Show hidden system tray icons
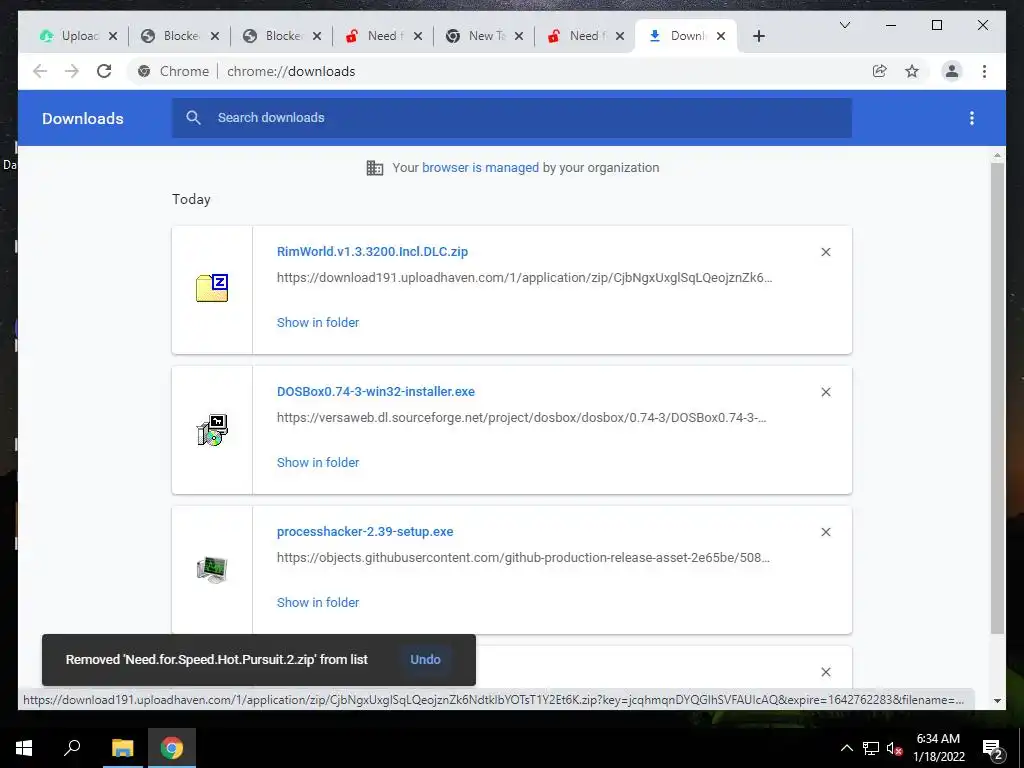Viewport: 1024px width, 768px height. point(846,748)
